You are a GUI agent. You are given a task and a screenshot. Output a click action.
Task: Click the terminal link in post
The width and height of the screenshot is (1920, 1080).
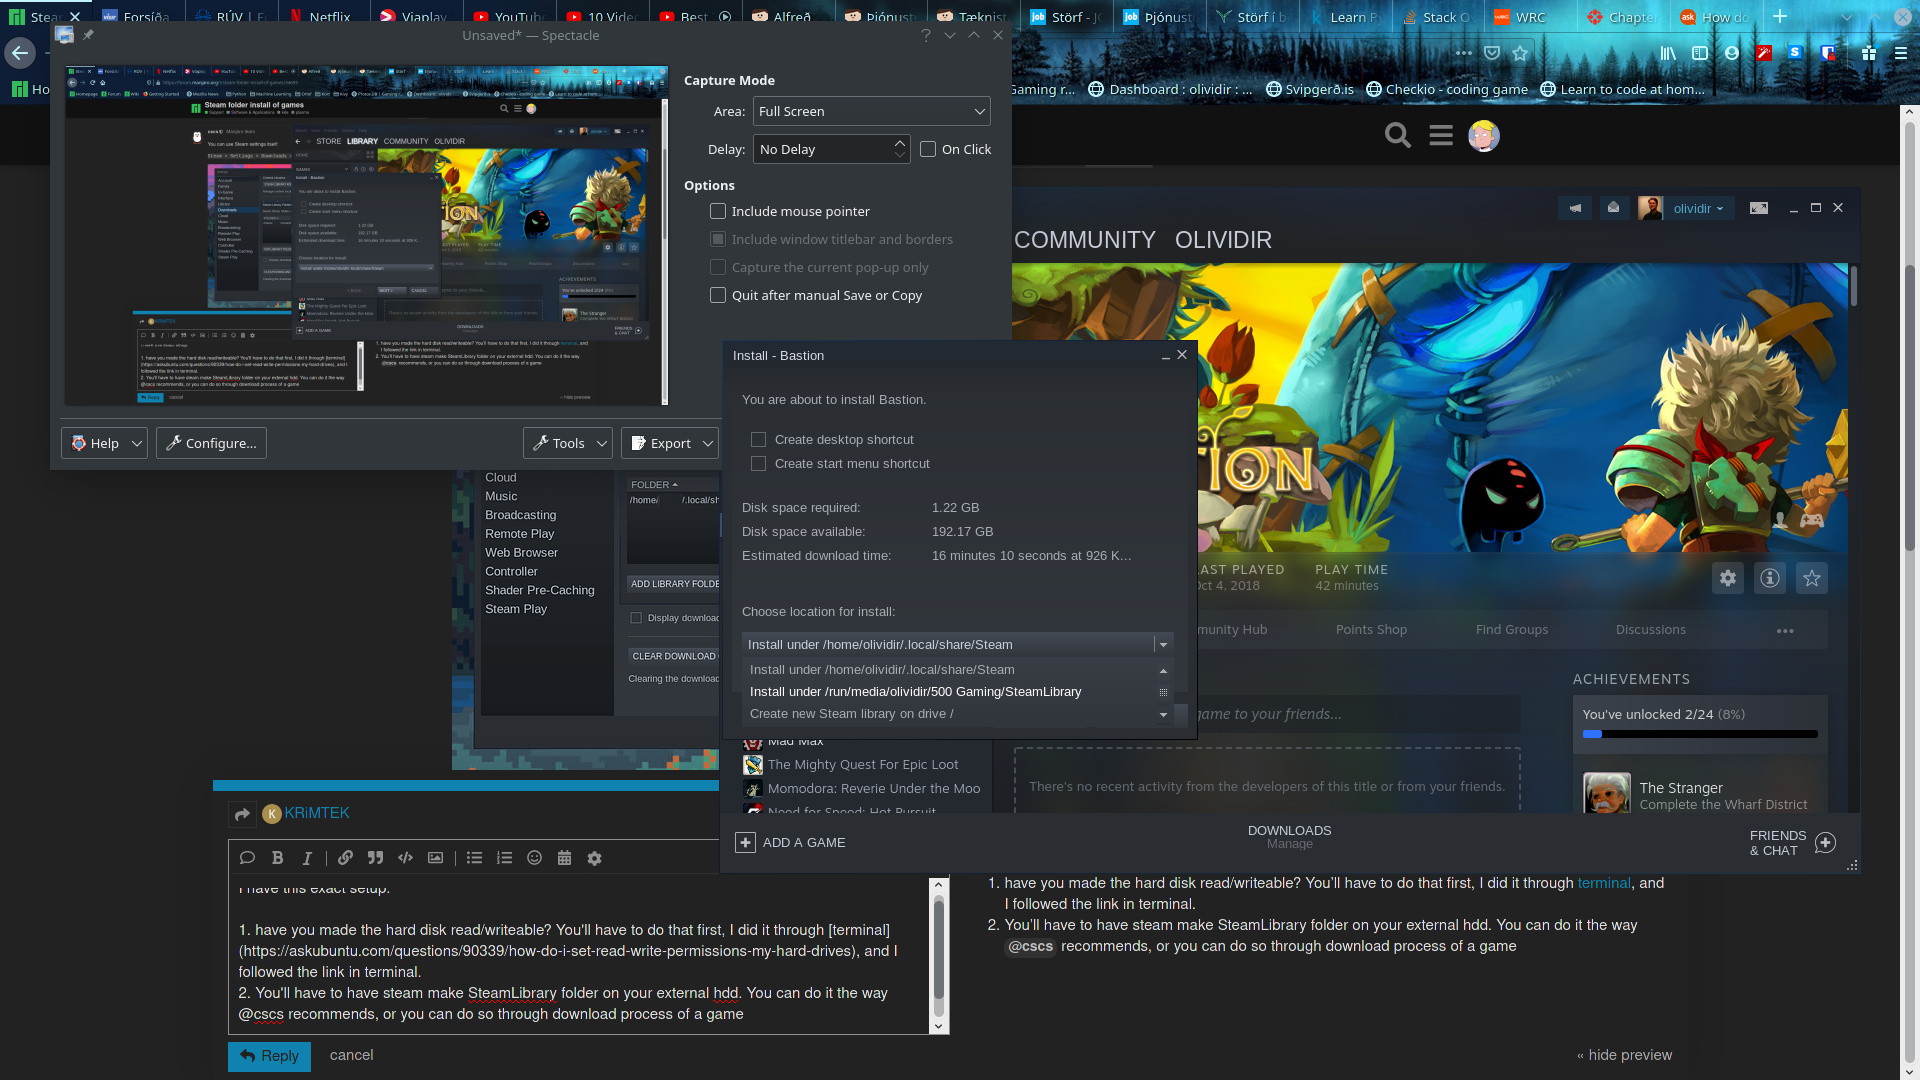(x=1602, y=882)
